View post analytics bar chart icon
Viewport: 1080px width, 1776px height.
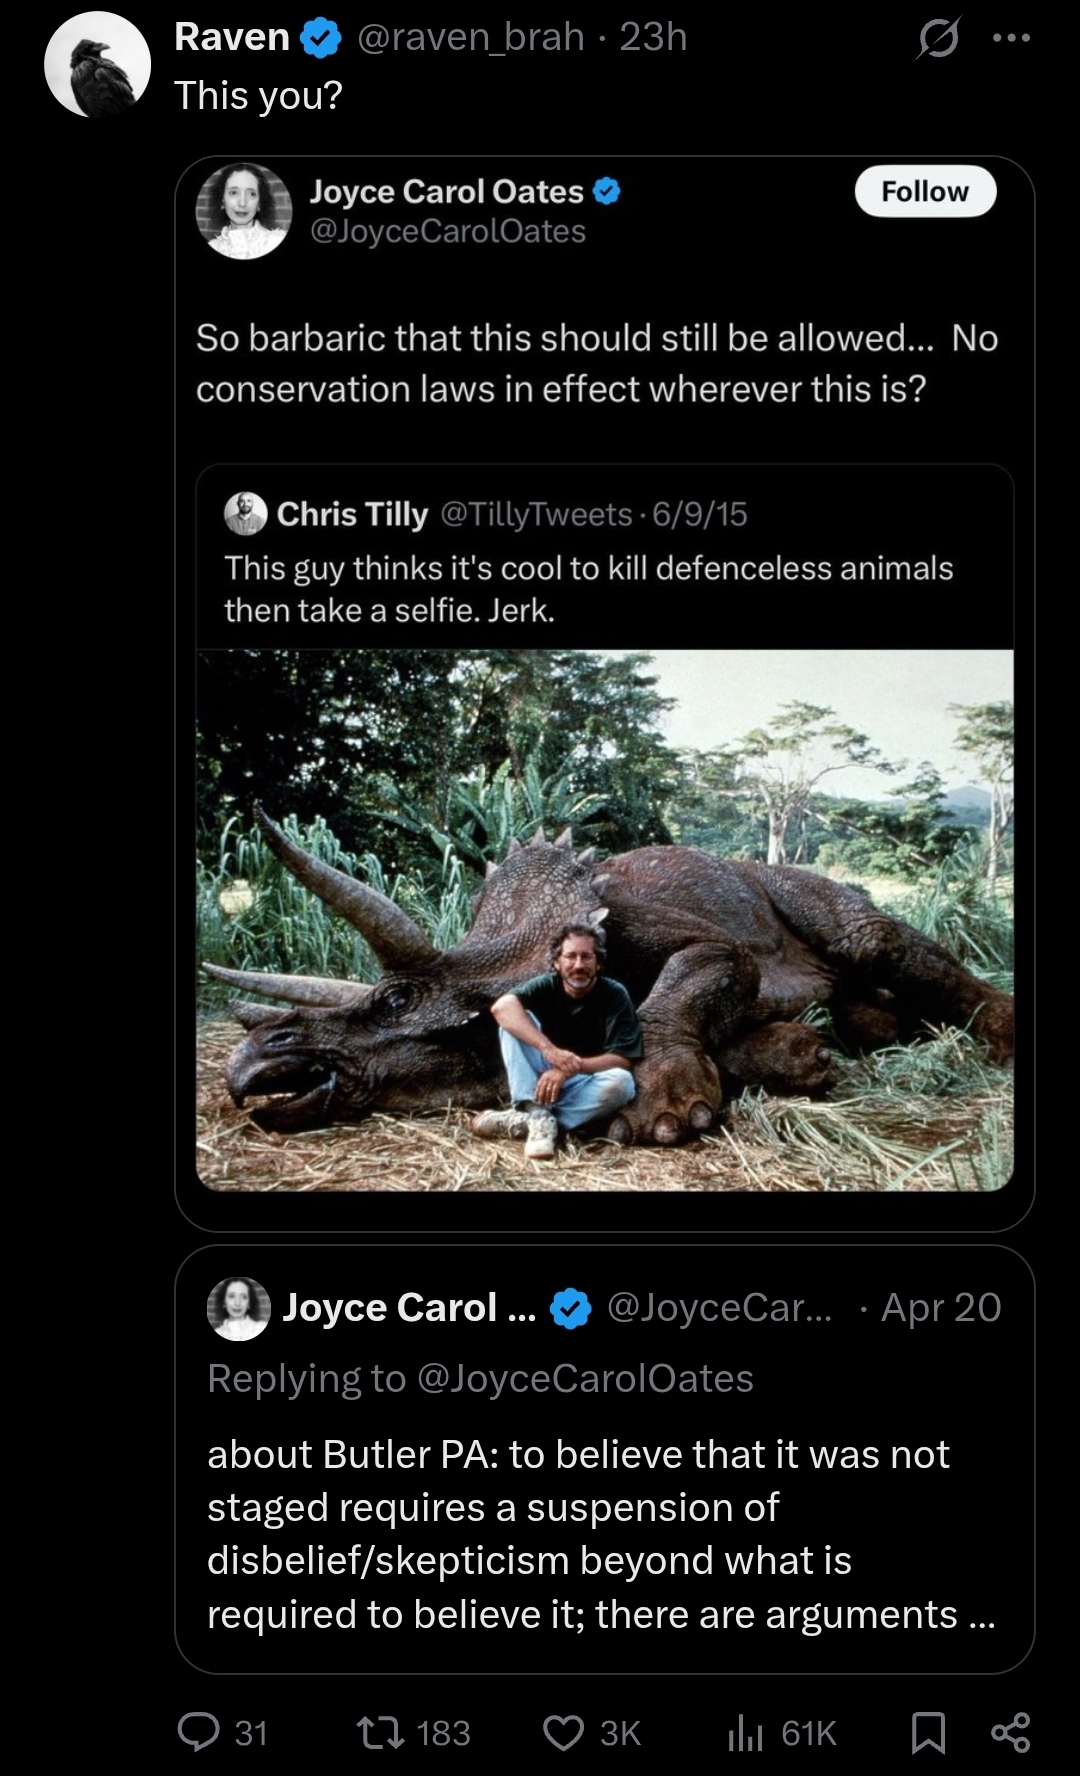point(745,1732)
